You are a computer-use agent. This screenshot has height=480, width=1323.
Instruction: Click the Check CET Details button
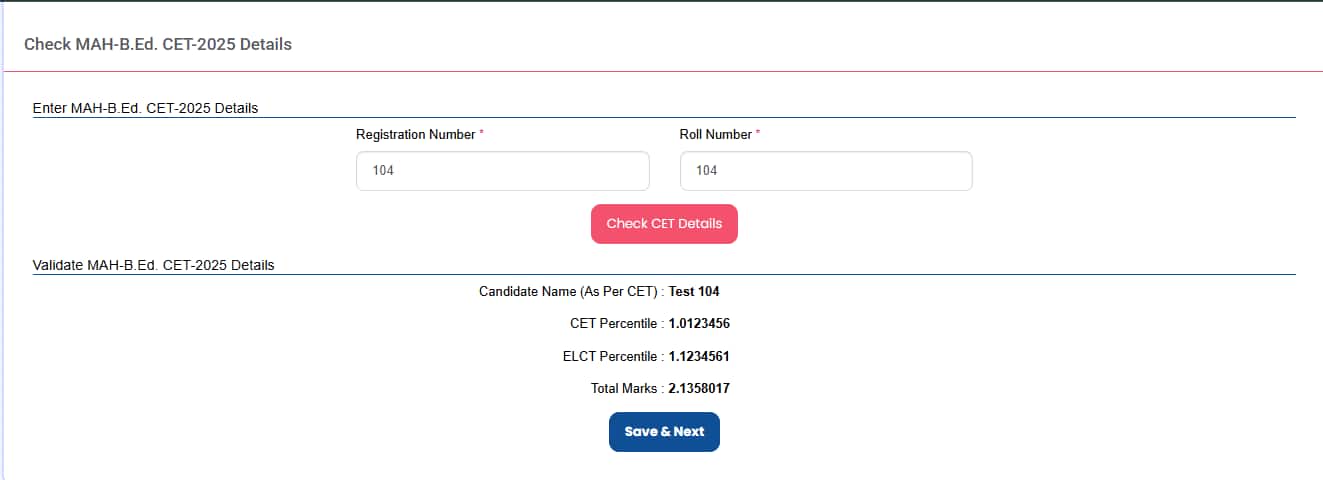[x=664, y=224]
